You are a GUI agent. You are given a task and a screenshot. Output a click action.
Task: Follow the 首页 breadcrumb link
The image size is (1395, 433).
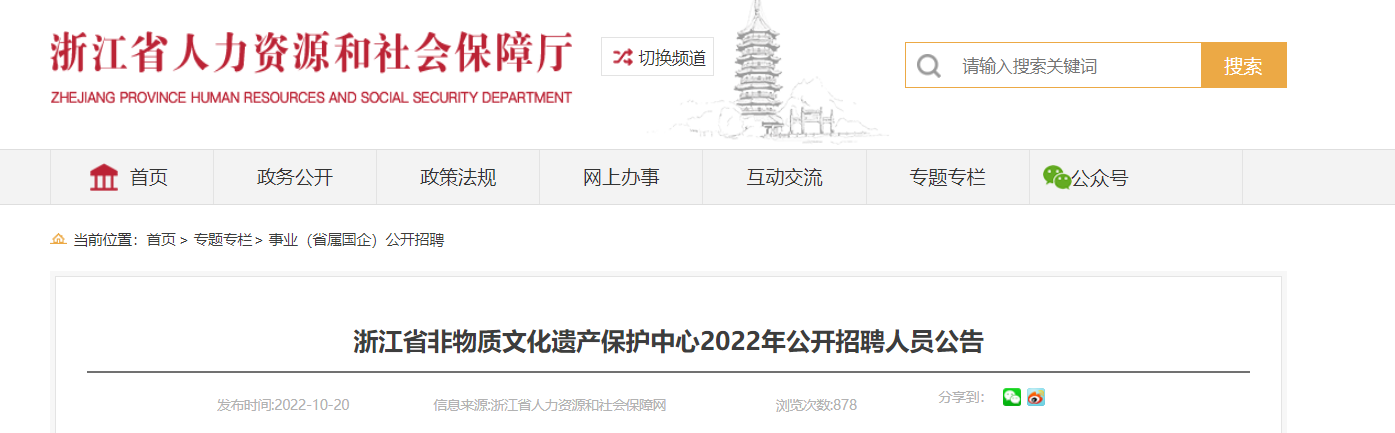click(161, 240)
